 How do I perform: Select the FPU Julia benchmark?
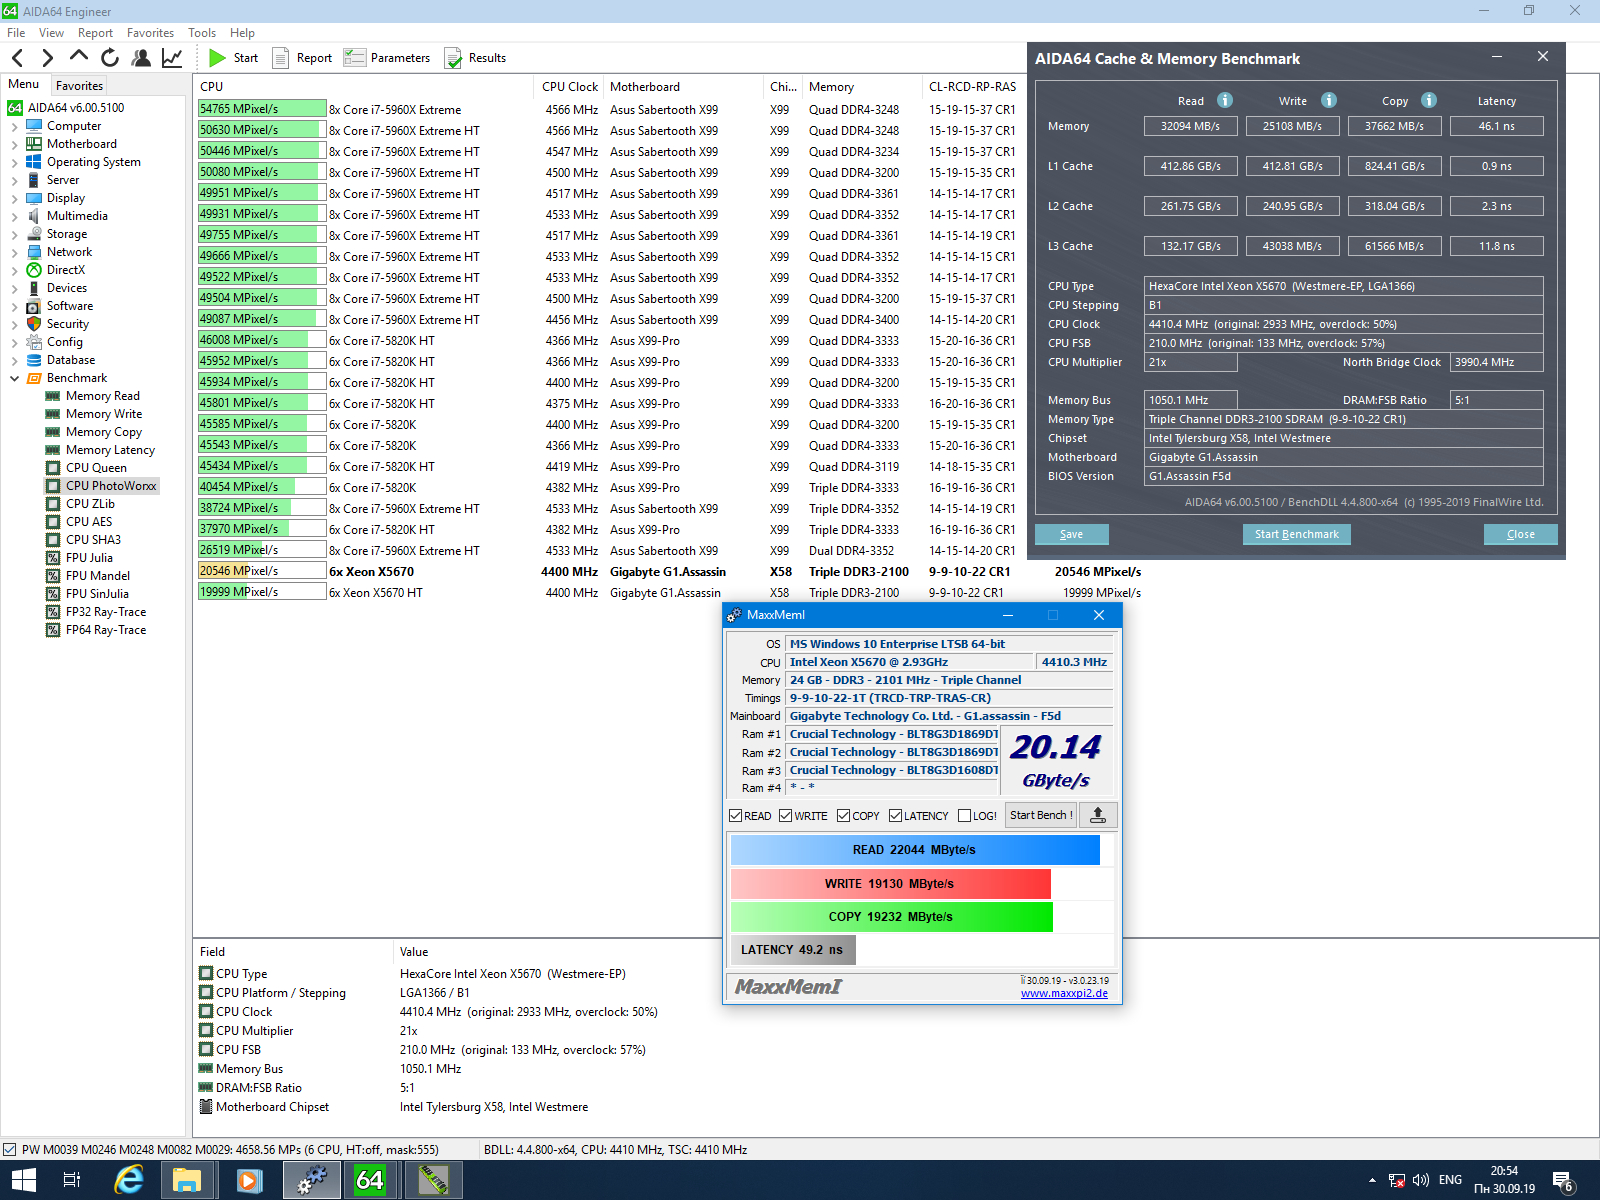click(x=89, y=558)
